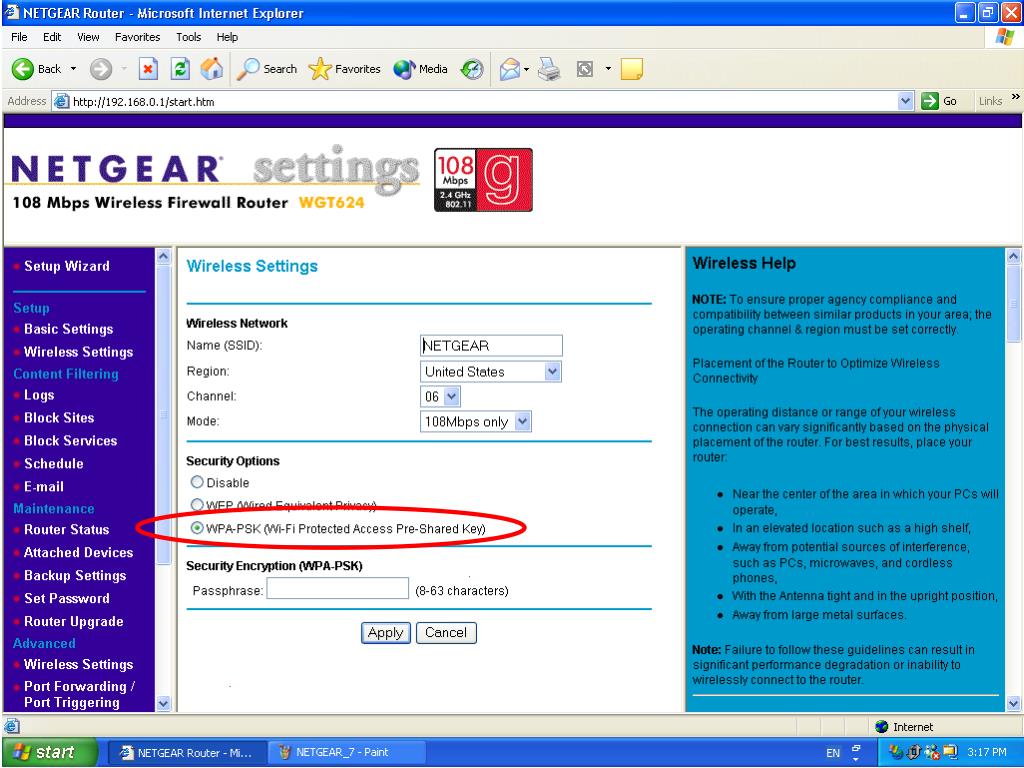Open the Home page icon
This screenshot has width=1024, height=768.
(212, 69)
